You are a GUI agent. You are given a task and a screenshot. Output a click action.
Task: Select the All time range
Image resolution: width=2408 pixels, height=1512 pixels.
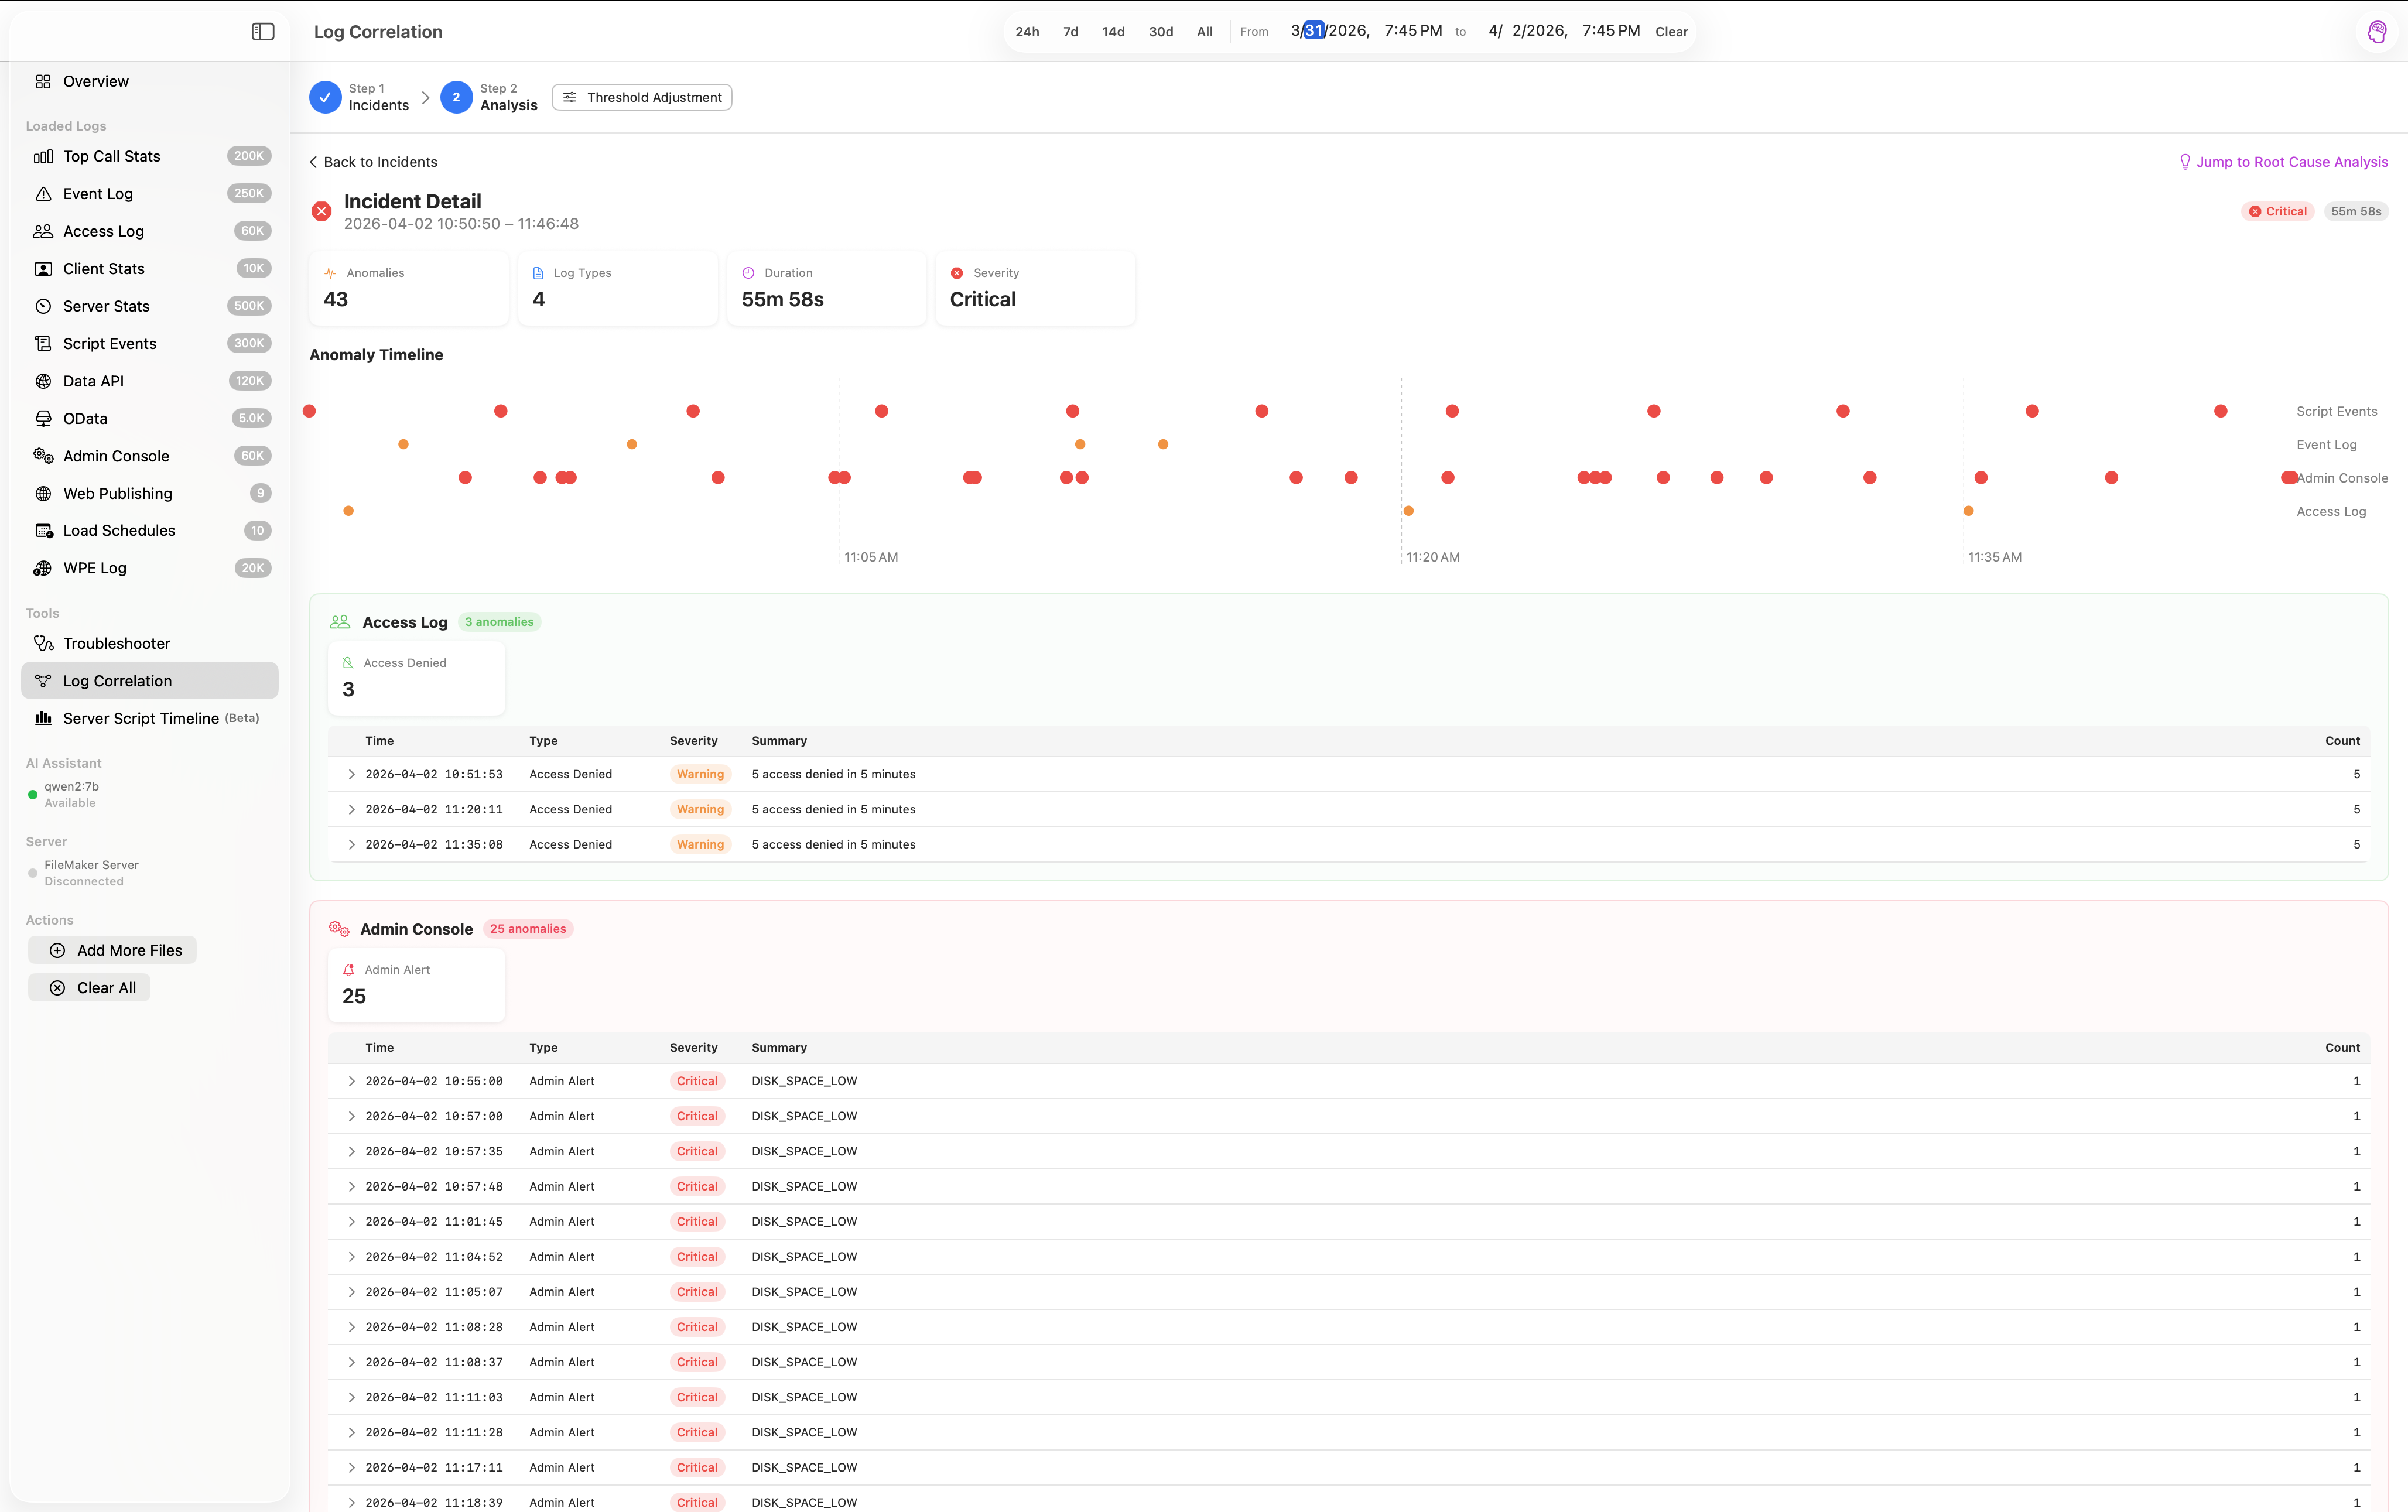click(x=1204, y=32)
